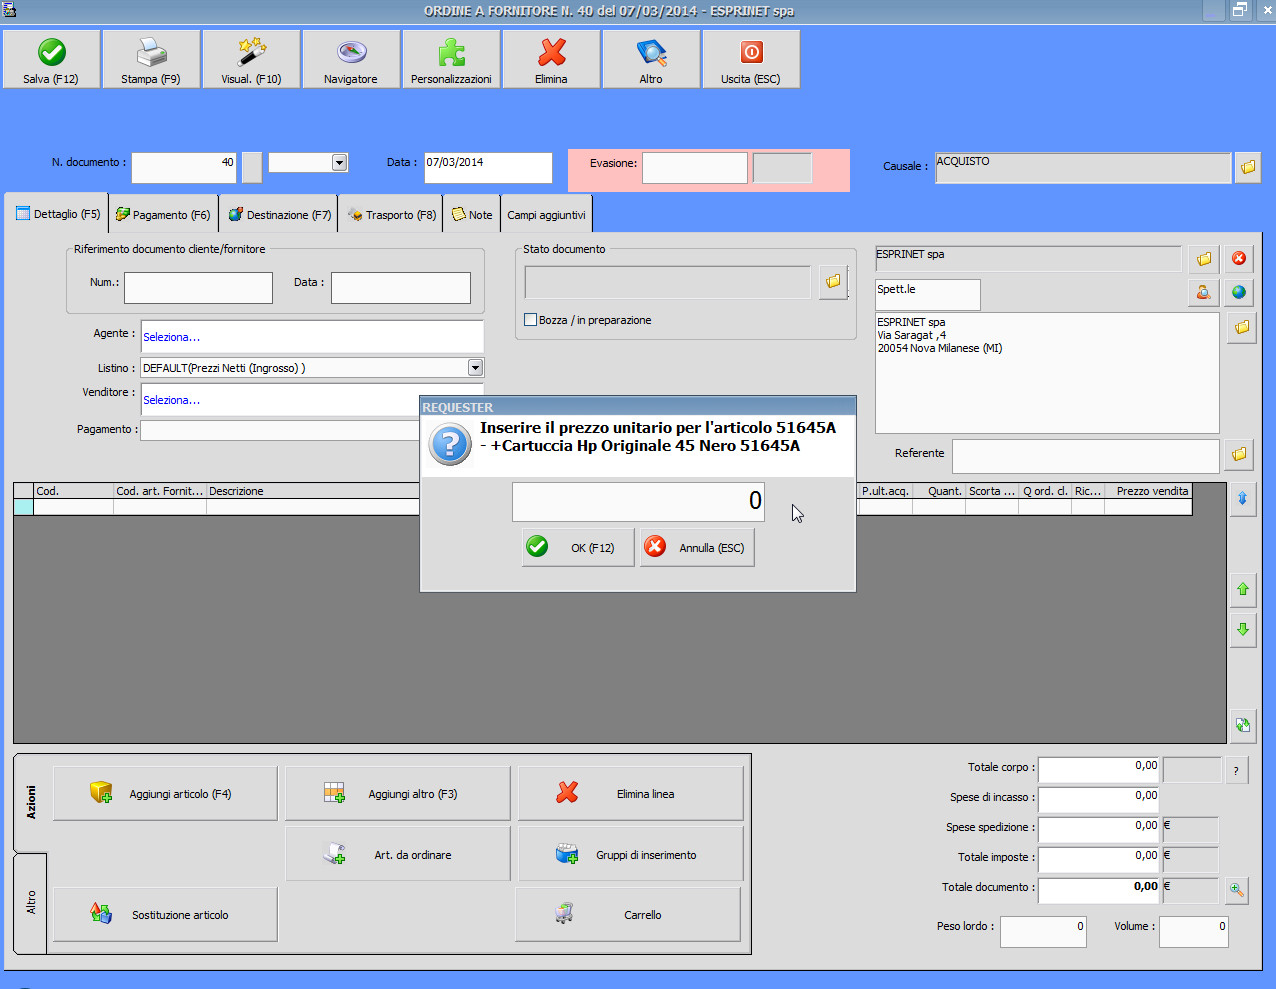Open the Altro toolbar menu
Screen dimensions: 1276x989
651,59
